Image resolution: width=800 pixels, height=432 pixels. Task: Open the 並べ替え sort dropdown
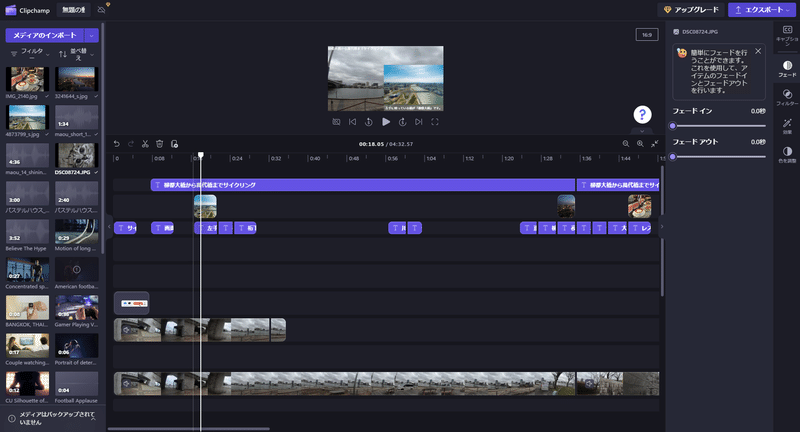tap(77, 54)
